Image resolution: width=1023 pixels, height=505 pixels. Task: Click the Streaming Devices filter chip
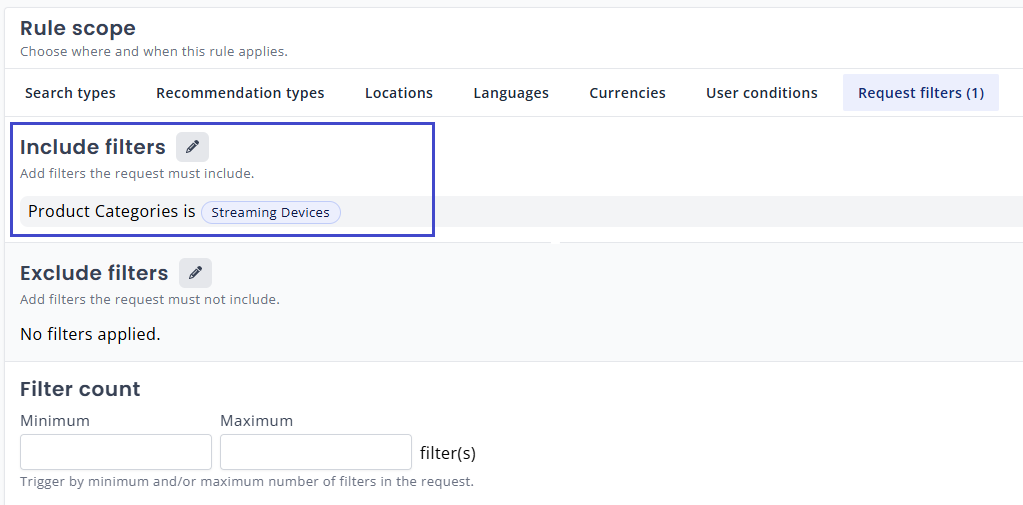[270, 212]
